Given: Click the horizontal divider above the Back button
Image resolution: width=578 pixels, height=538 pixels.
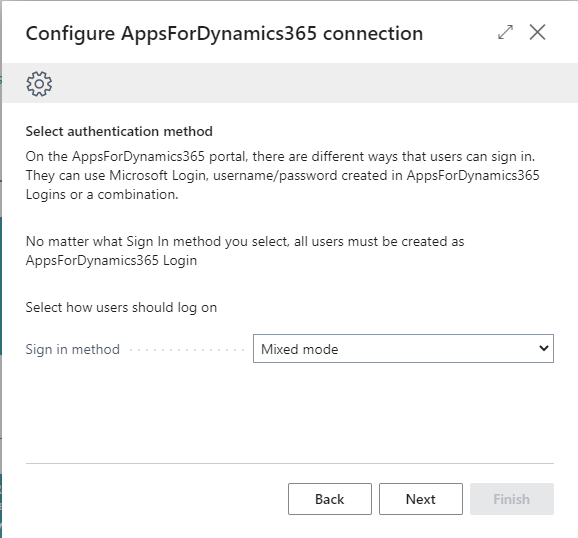Looking at the screenshot, I should 290,463.
